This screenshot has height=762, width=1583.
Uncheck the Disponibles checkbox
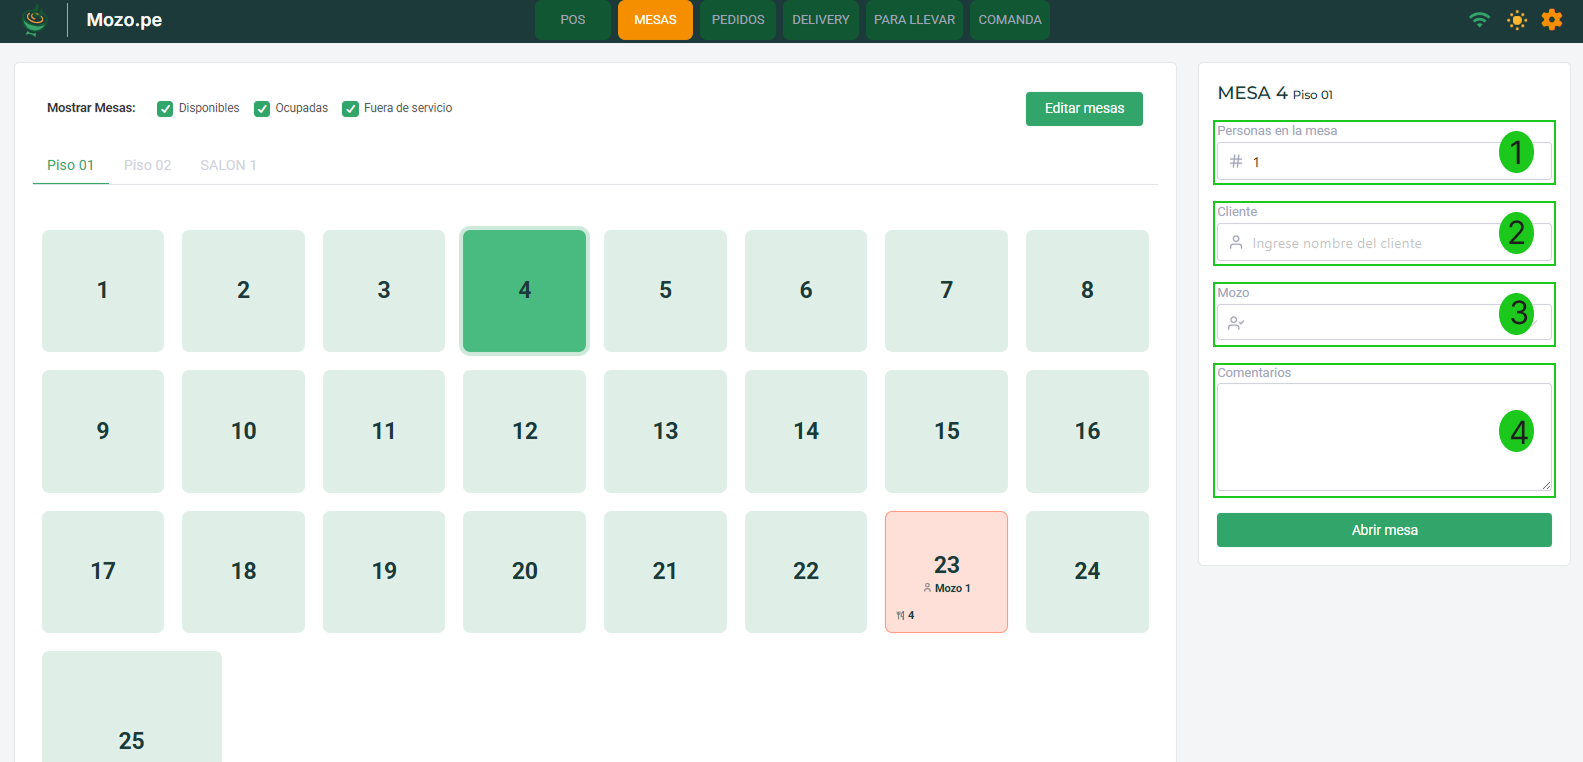pos(165,109)
